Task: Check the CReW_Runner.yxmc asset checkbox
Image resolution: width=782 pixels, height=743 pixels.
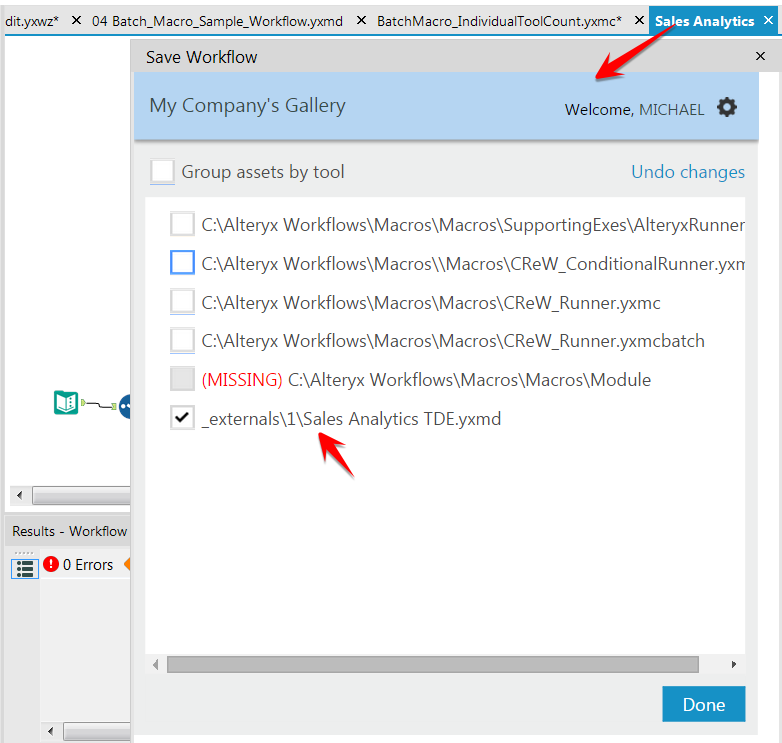Action: (182, 302)
